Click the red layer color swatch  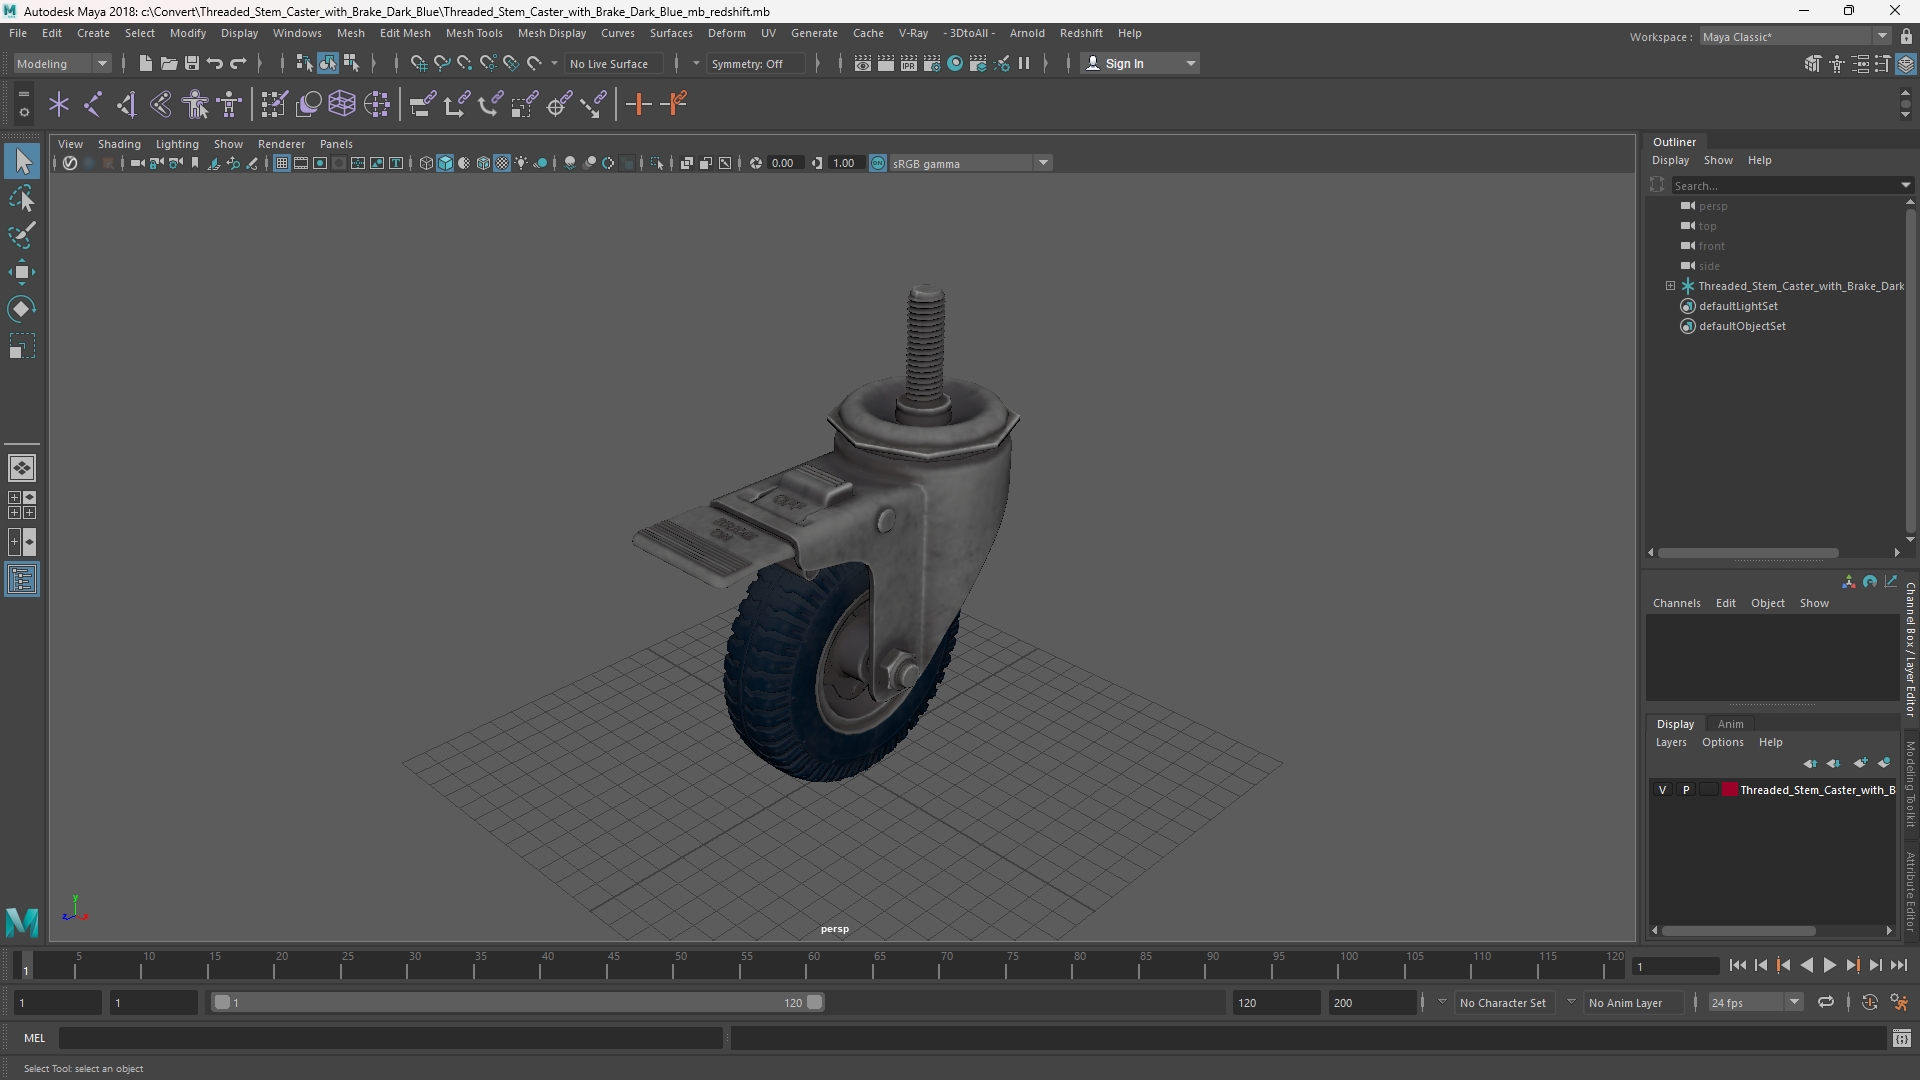[1729, 790]
